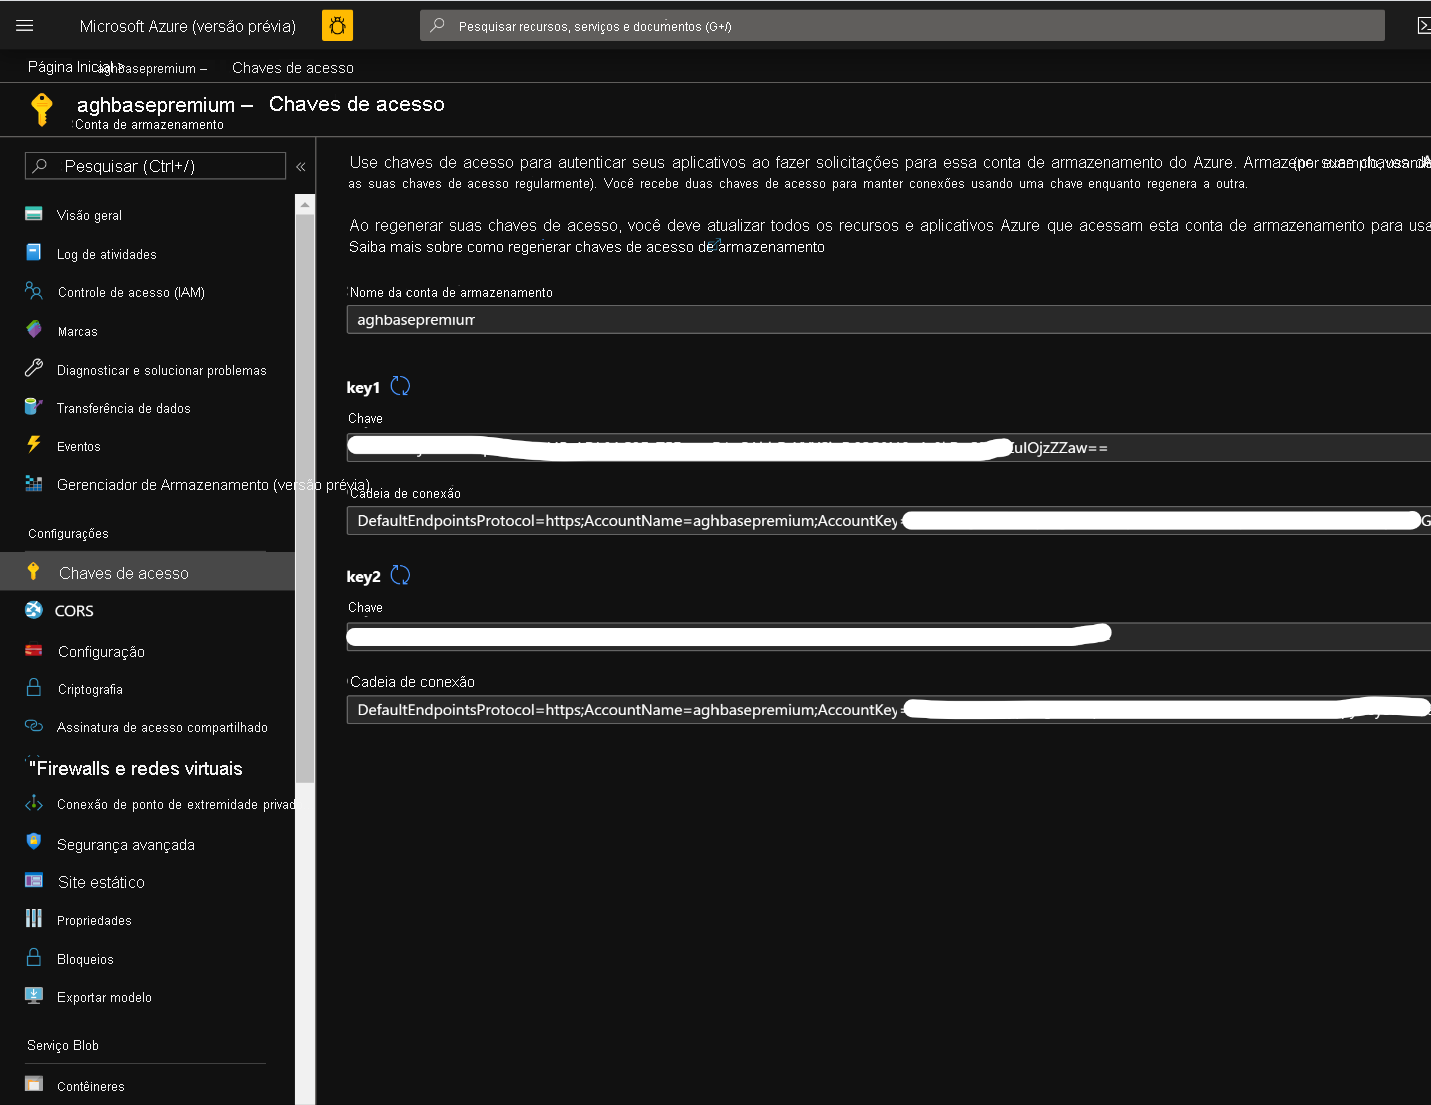Click the Configuração toolbox icon
Image resolution: width=1431 pixels, height=1105 pixels.
[34, 650]
